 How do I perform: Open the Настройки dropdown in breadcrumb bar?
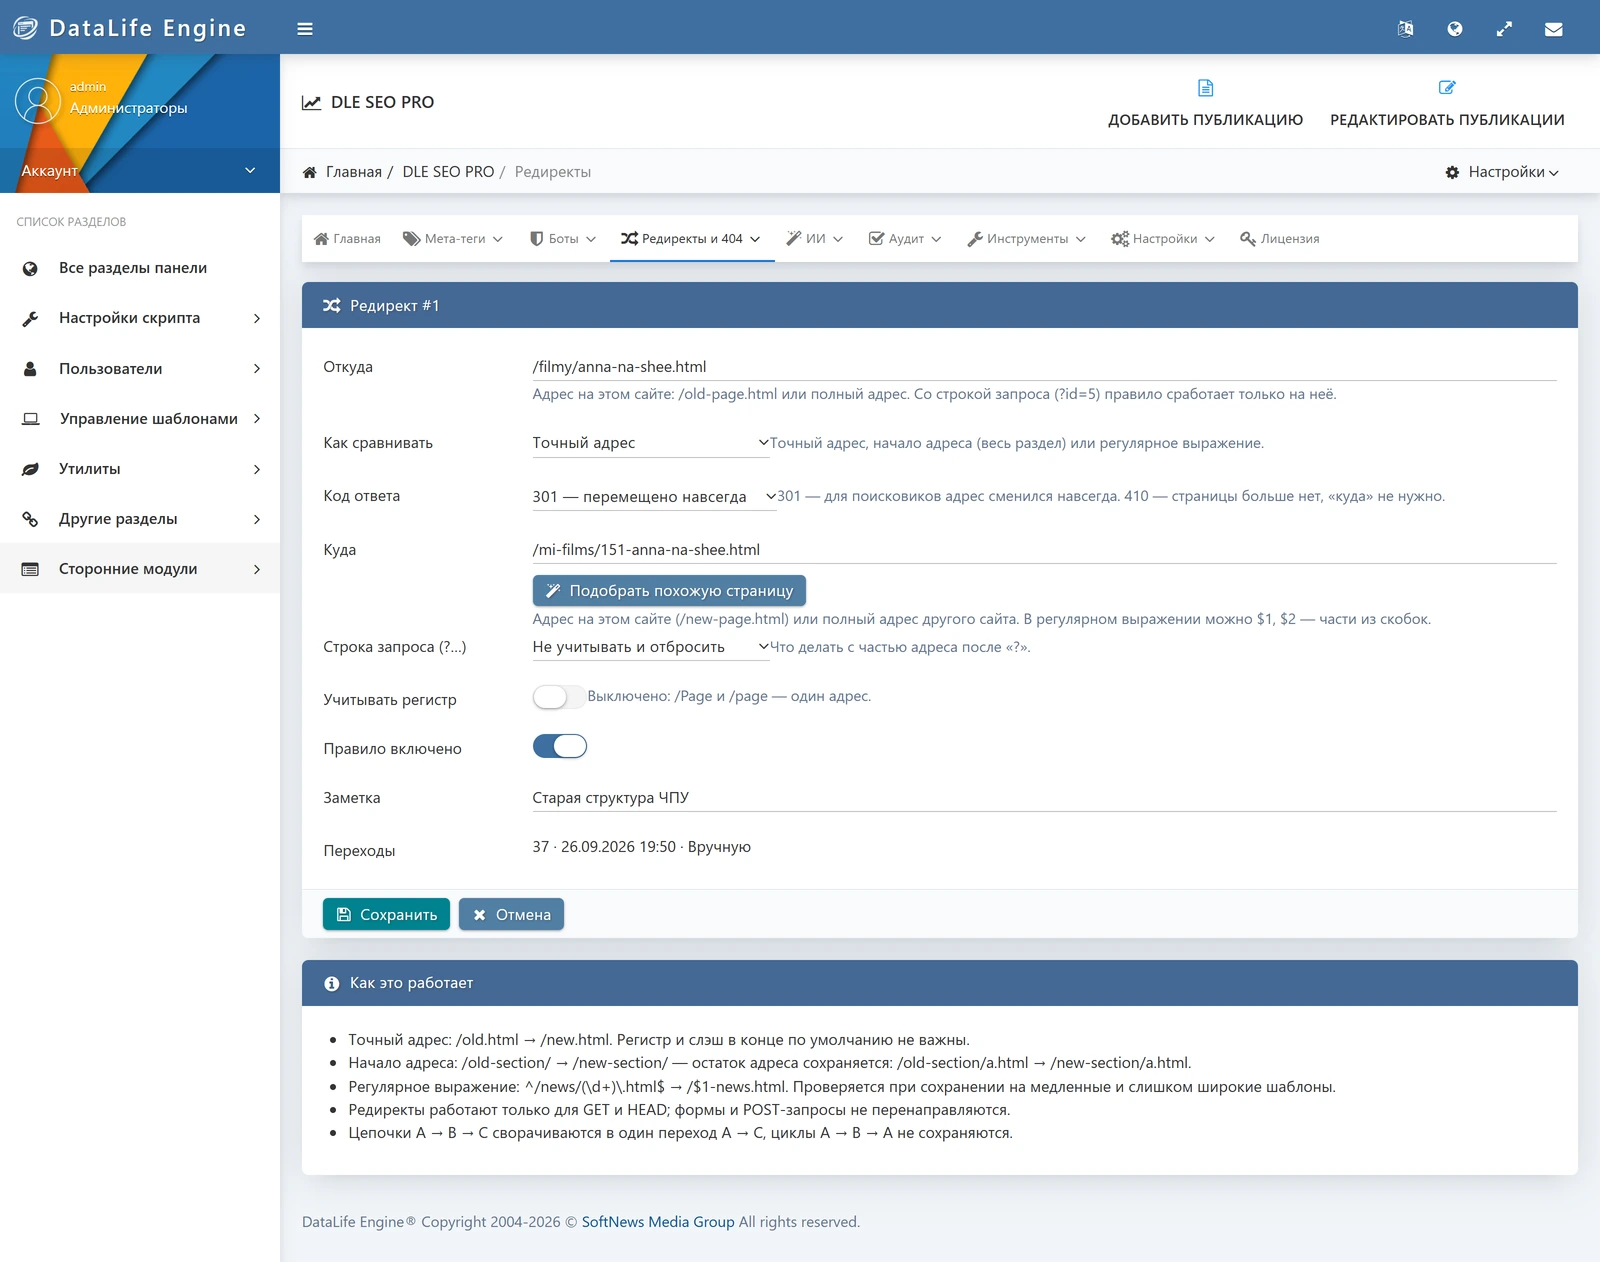tap(1502, 172)
